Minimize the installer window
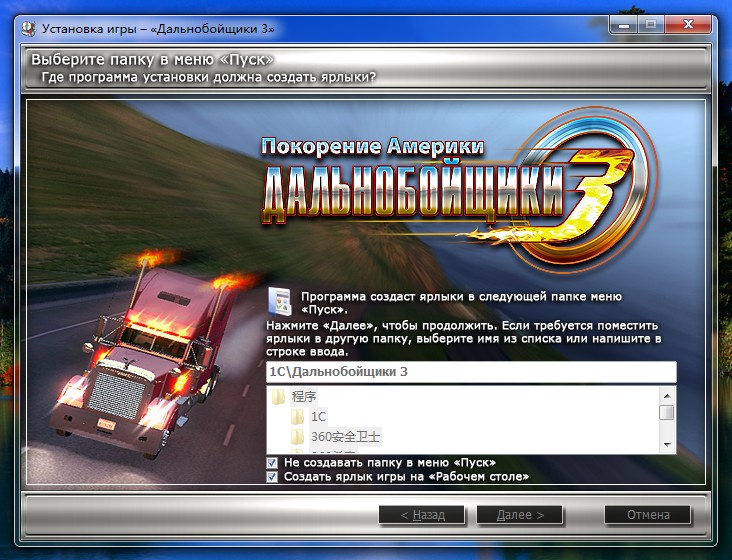Image resolution: width=732 pixels, height=560 pixels. click(623, 25)
